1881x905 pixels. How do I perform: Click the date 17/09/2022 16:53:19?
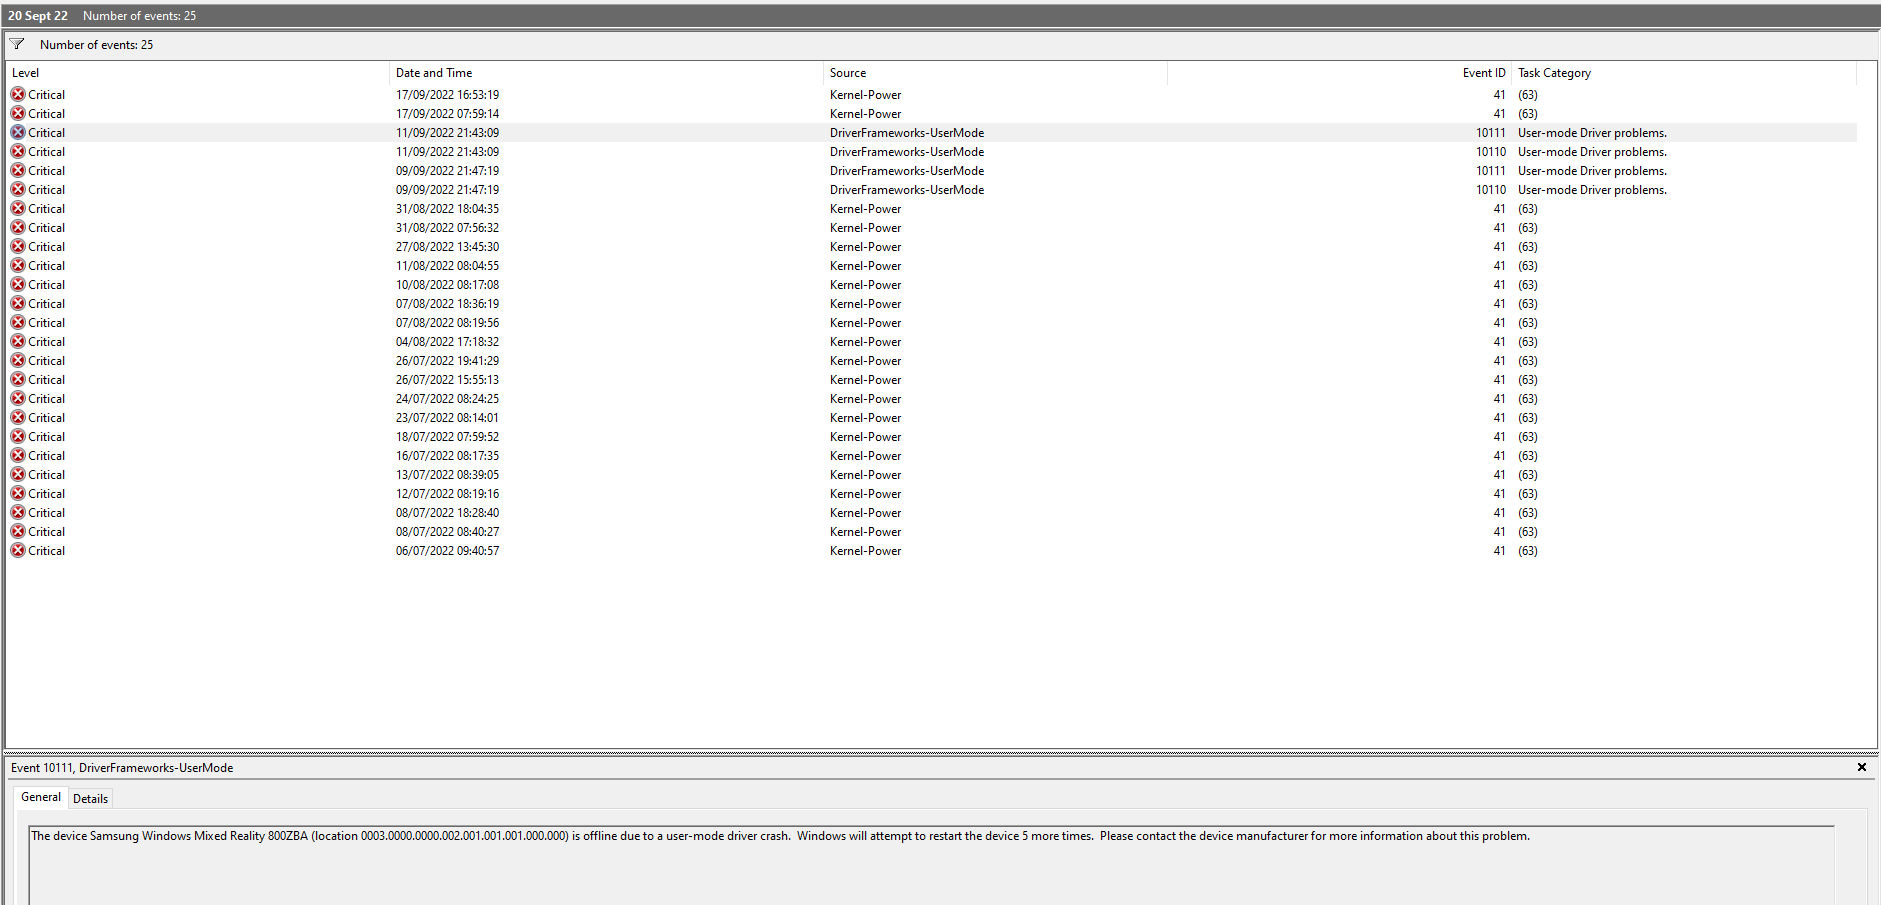(447, 95)
